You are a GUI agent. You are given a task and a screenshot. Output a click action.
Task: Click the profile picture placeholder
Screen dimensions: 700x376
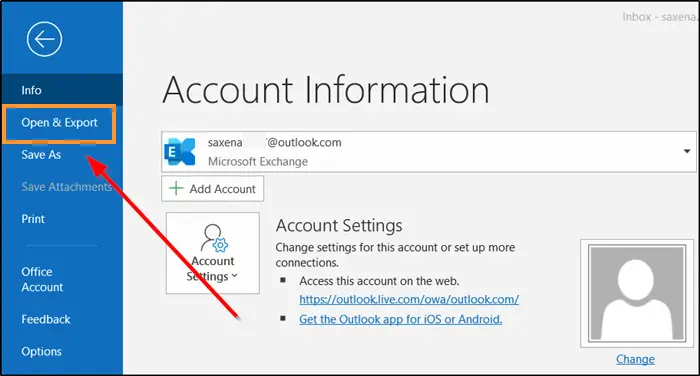[637, 293]
